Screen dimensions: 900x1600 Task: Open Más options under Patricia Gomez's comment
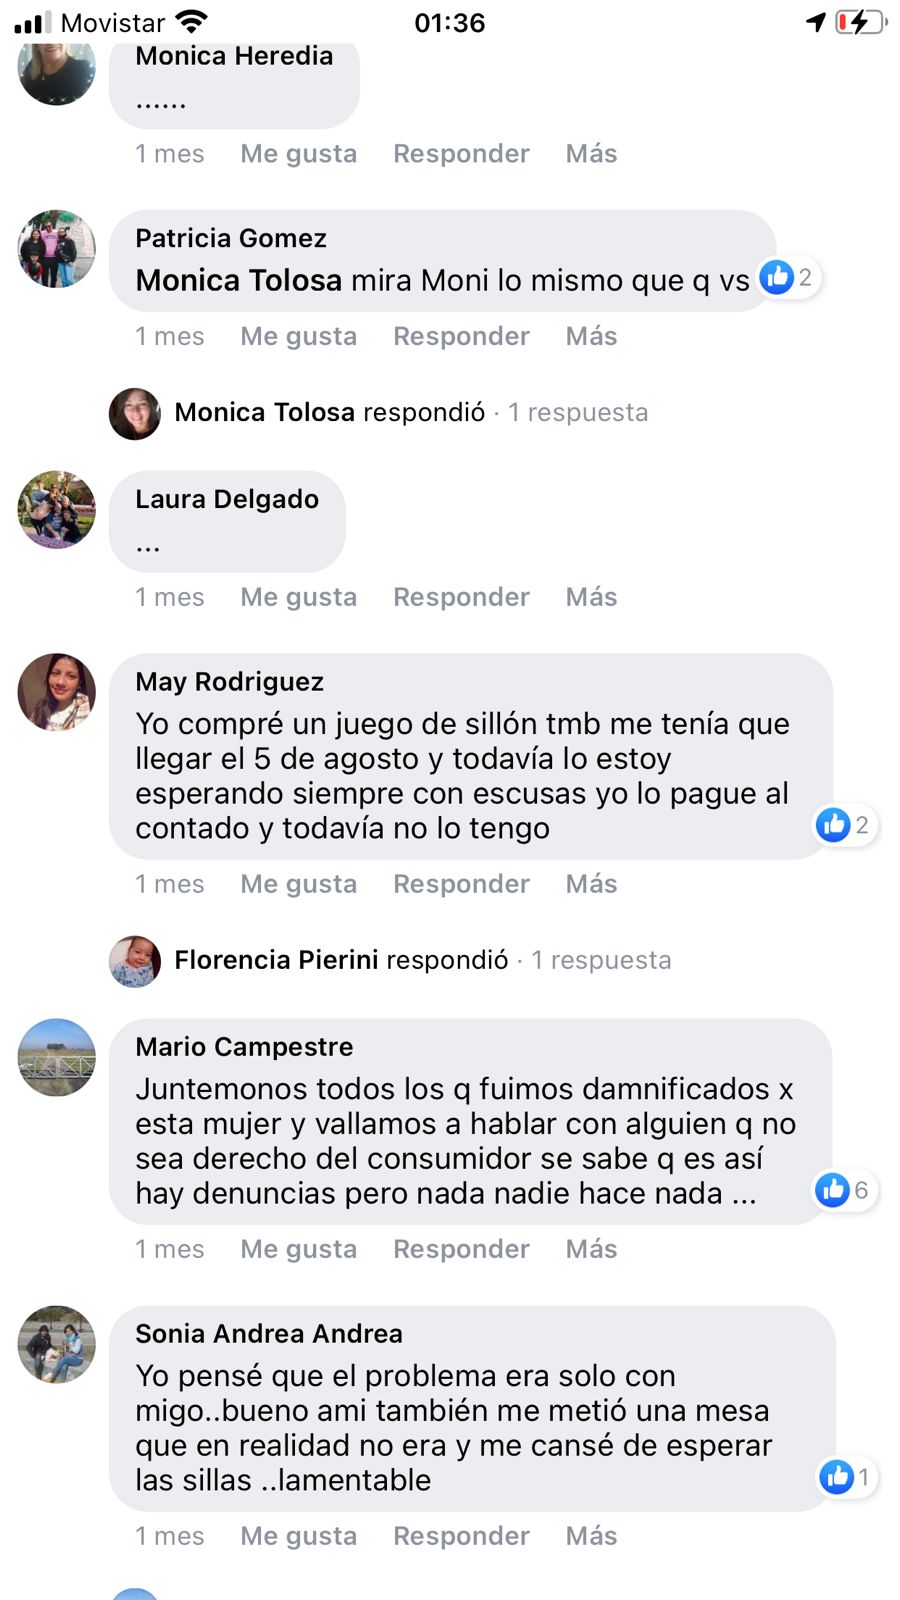(591, 336)
